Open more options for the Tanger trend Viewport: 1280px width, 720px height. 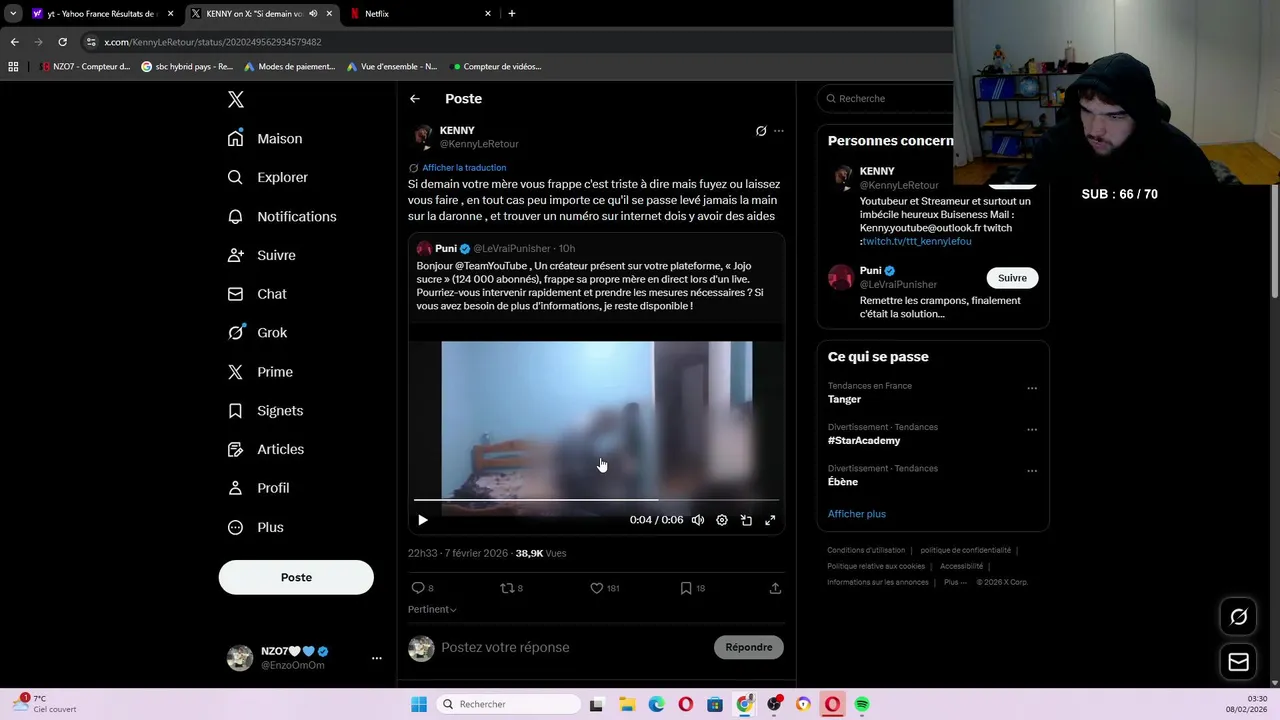[x=1032, y=388]
